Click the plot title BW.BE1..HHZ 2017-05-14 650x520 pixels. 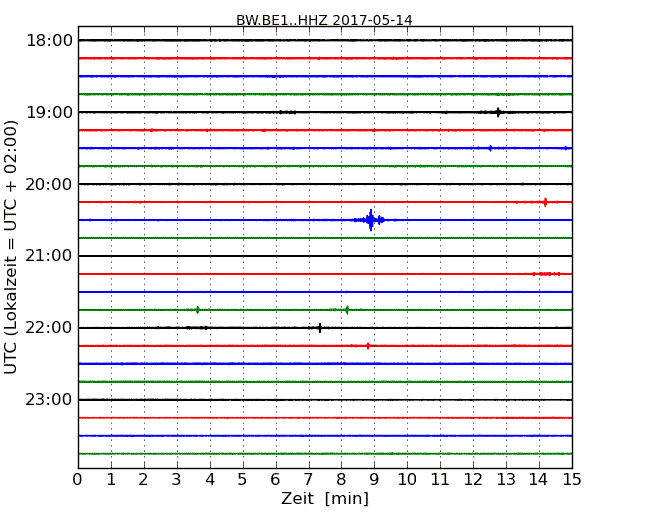click(324, 20)
